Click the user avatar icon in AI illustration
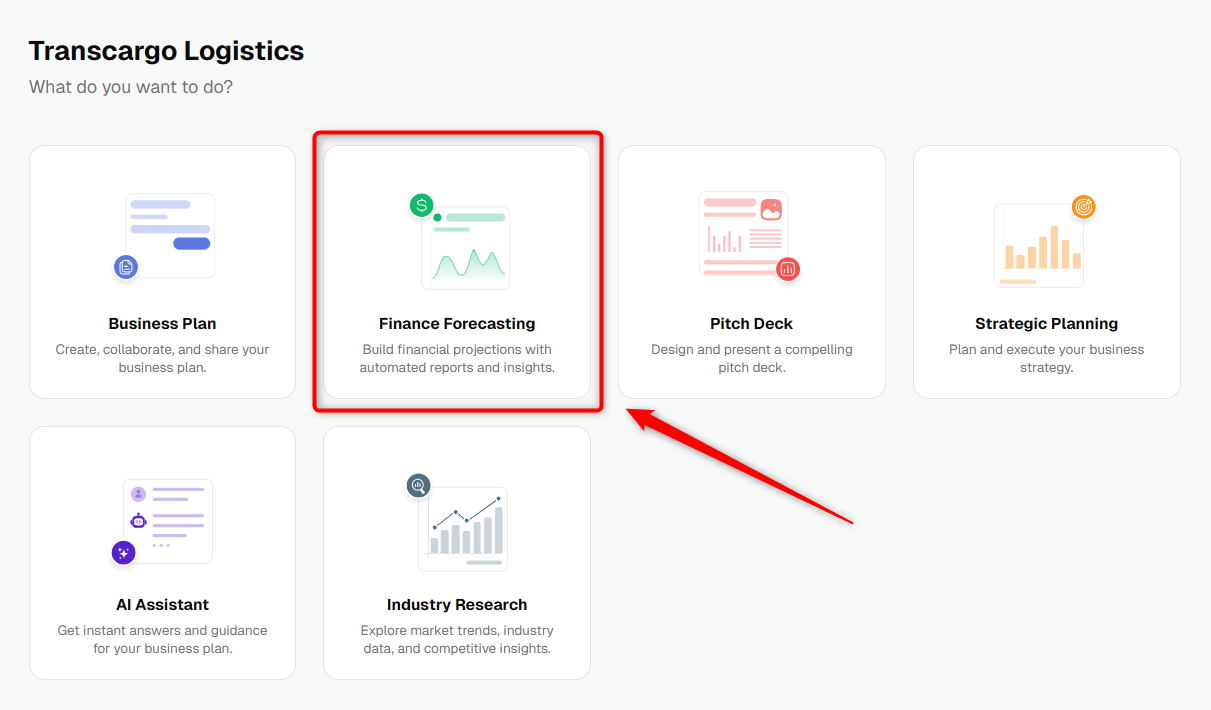This screenshot has height=710, width=1211. [x=138, y=494]
